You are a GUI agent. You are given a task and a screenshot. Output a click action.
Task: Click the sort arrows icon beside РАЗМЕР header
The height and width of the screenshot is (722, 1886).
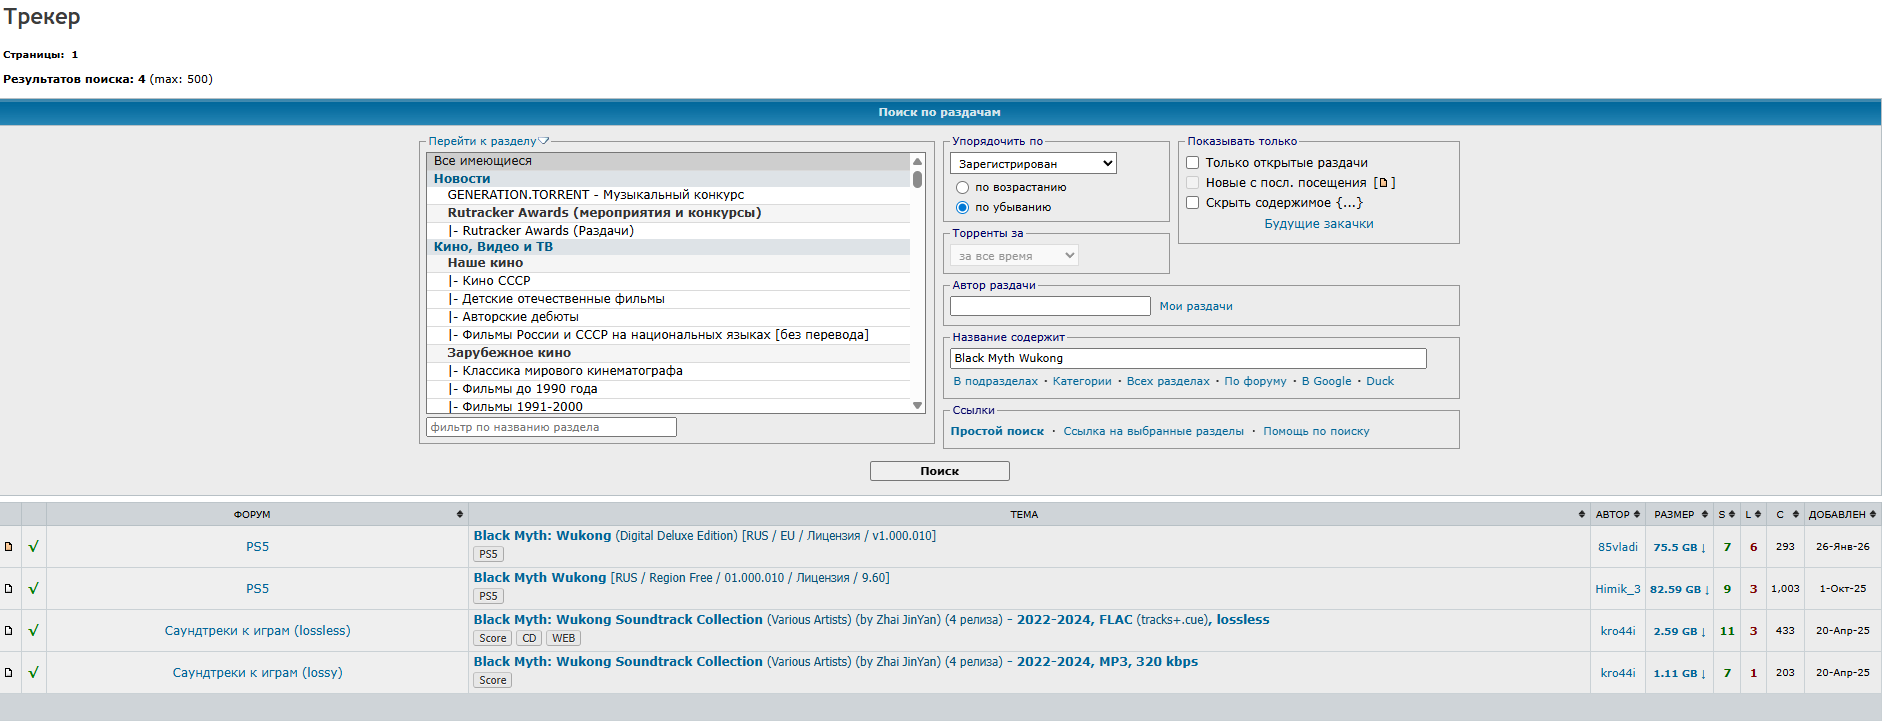pyautogui.click(x=1705, y=514)
